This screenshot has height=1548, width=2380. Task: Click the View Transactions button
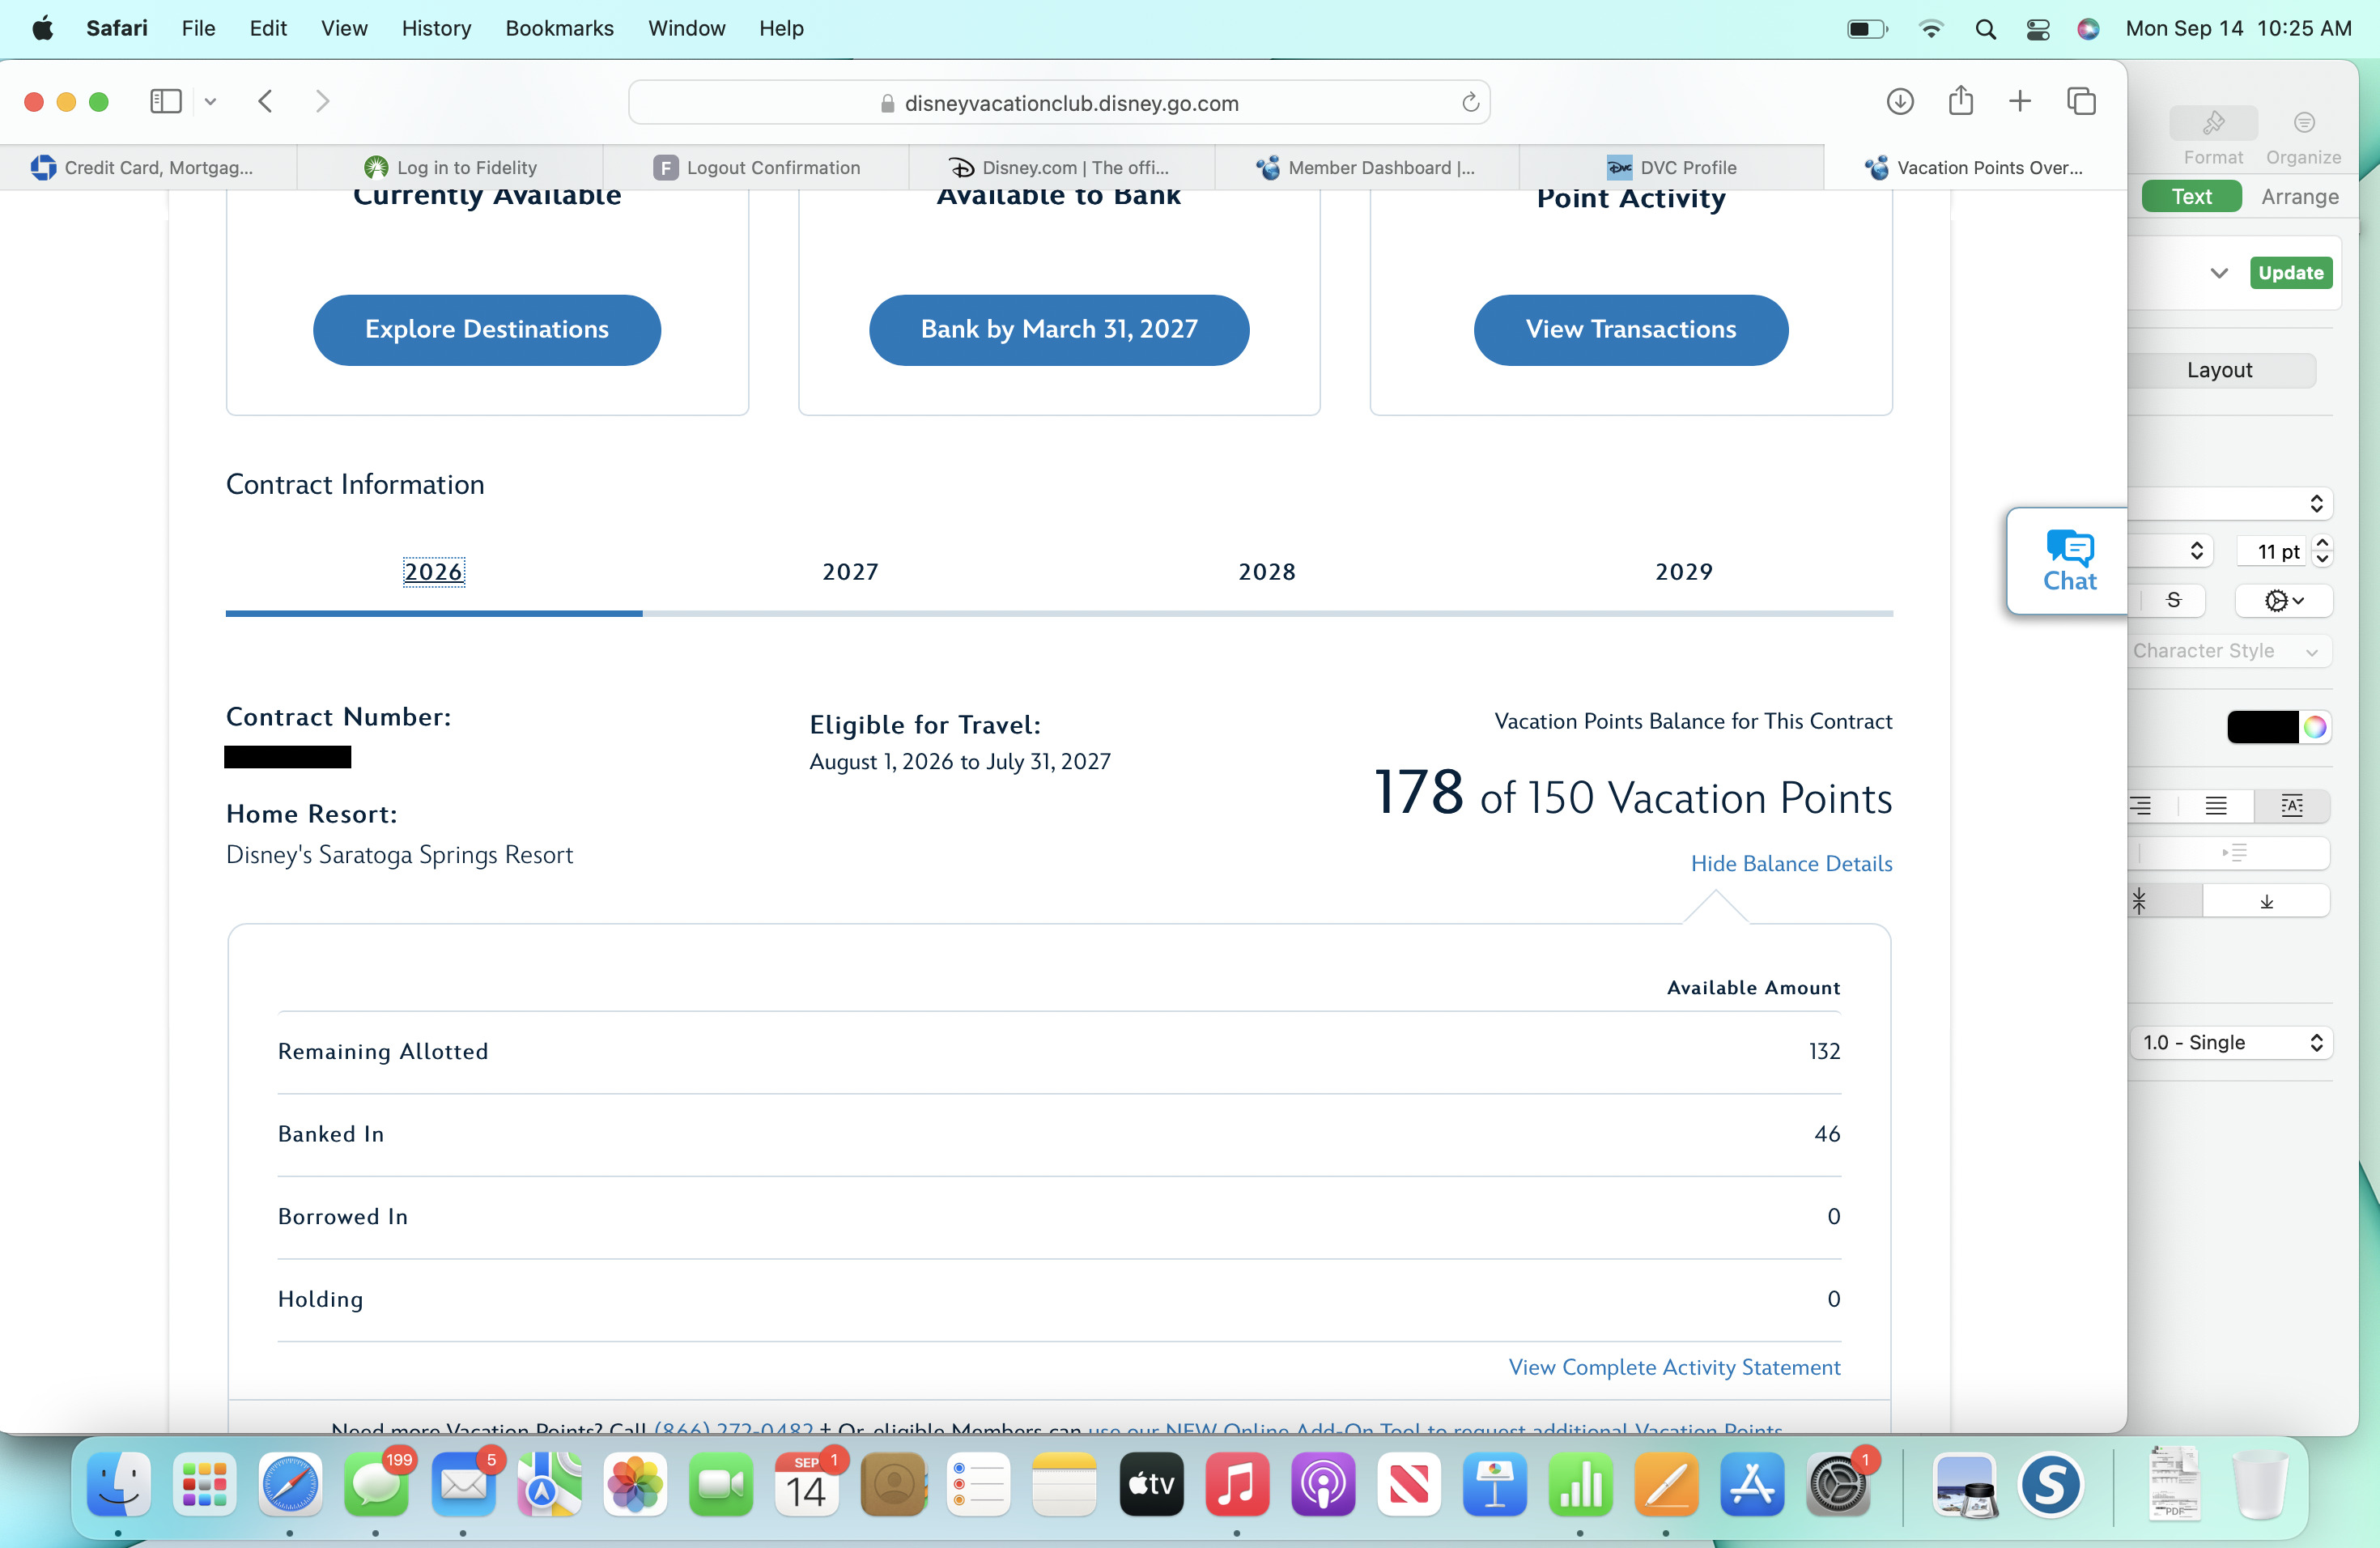click(1631, 330)
